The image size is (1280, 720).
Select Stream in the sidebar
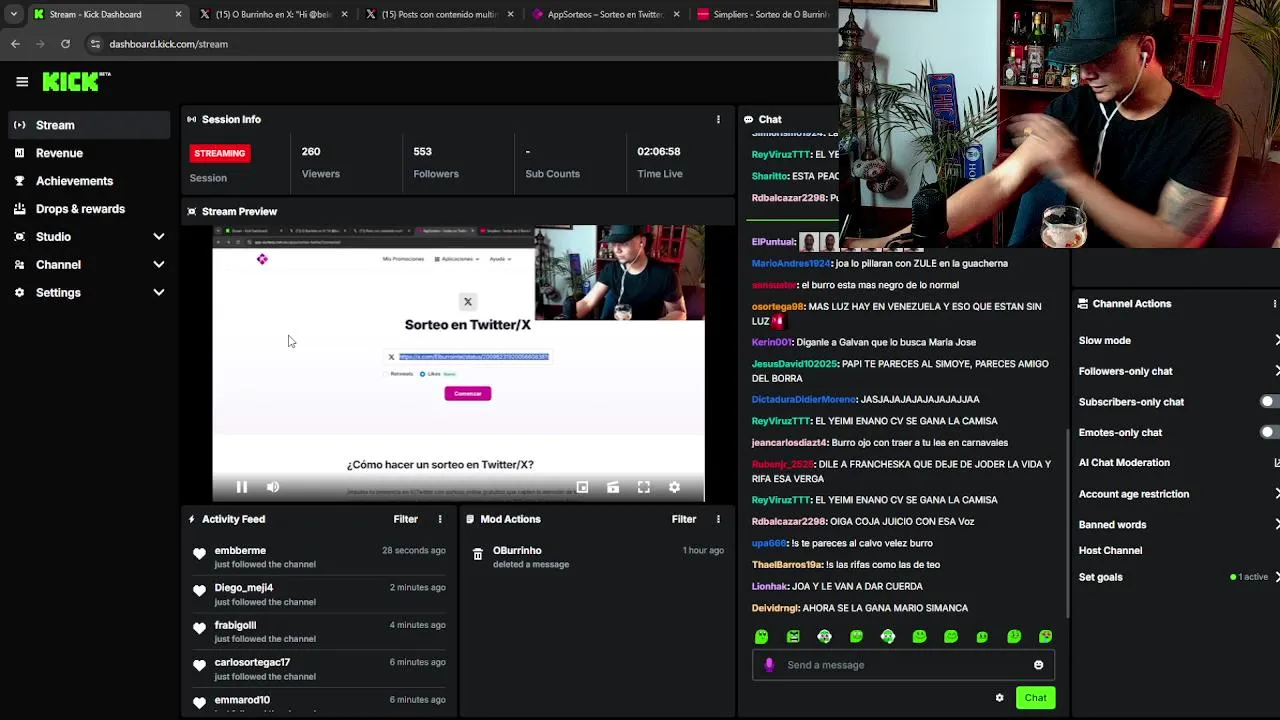89,125
